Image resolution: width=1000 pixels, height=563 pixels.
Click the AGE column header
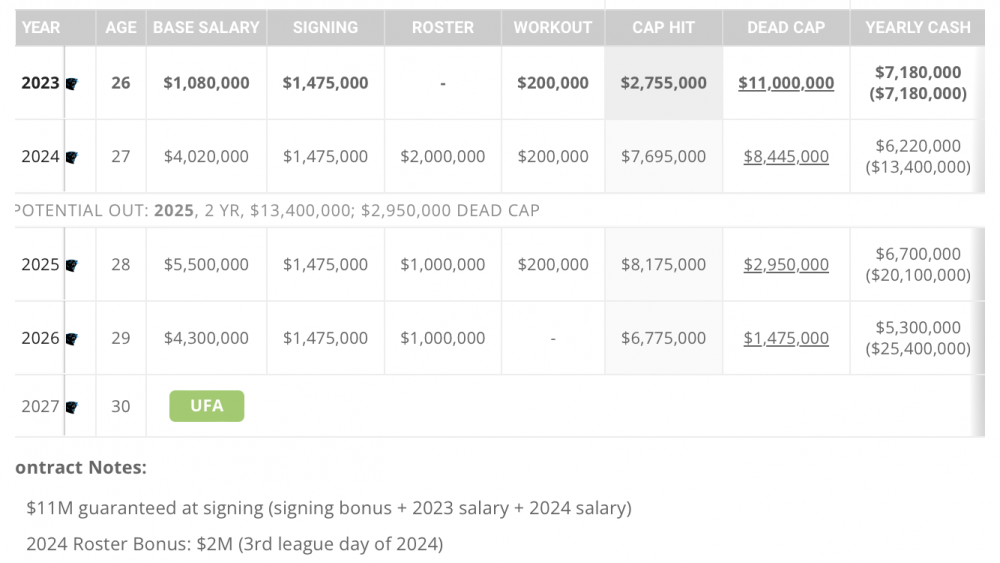pyautogui.click(x=121, y=27)
